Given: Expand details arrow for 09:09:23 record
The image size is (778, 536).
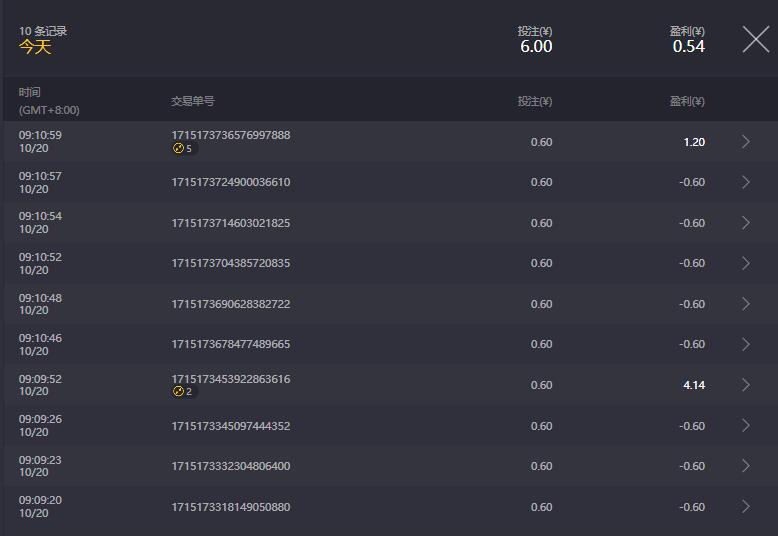Looking at the screenshot, I should (x=746, y=466).
